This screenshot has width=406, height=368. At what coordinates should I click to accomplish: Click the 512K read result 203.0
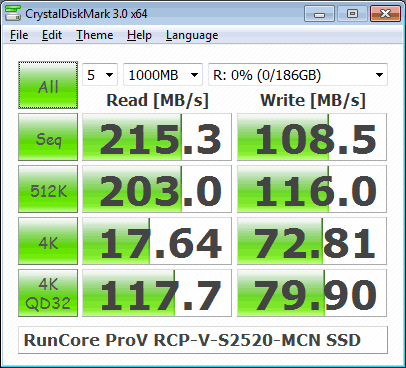(x=157, y=189)
